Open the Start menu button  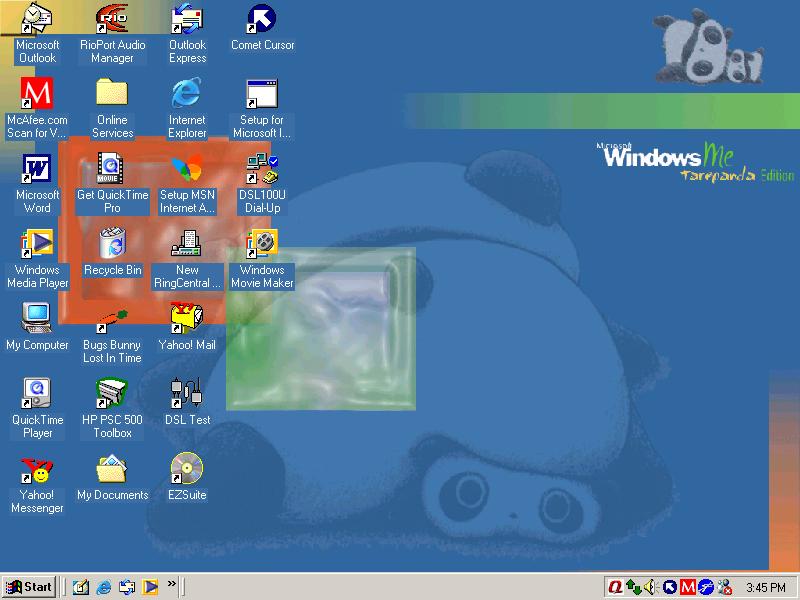29,587
